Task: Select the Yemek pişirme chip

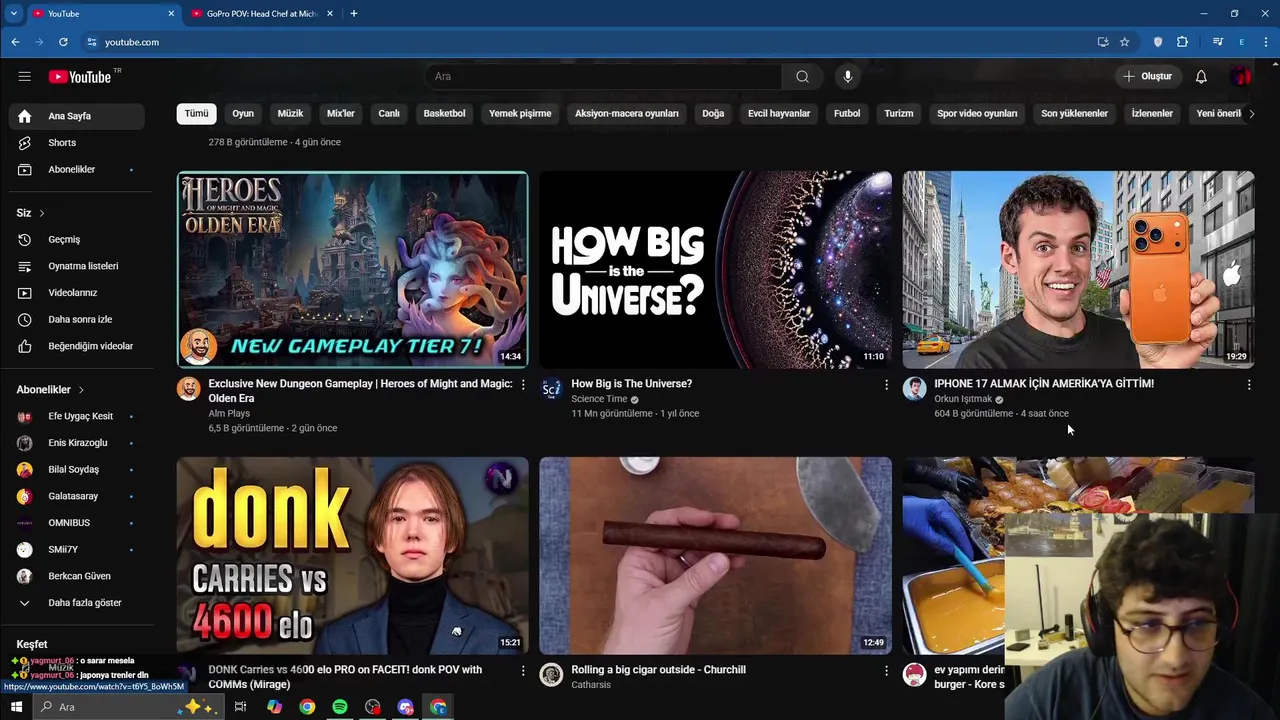Action: pyautogui.click(x=520, y=114)
